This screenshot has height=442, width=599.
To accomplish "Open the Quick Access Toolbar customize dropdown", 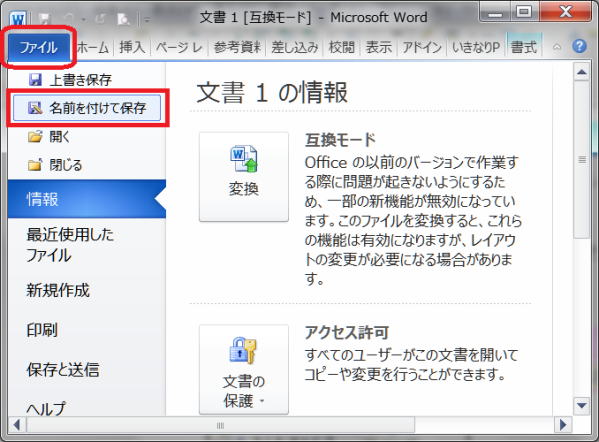I will pyautogui.click(x=147, y=19).
